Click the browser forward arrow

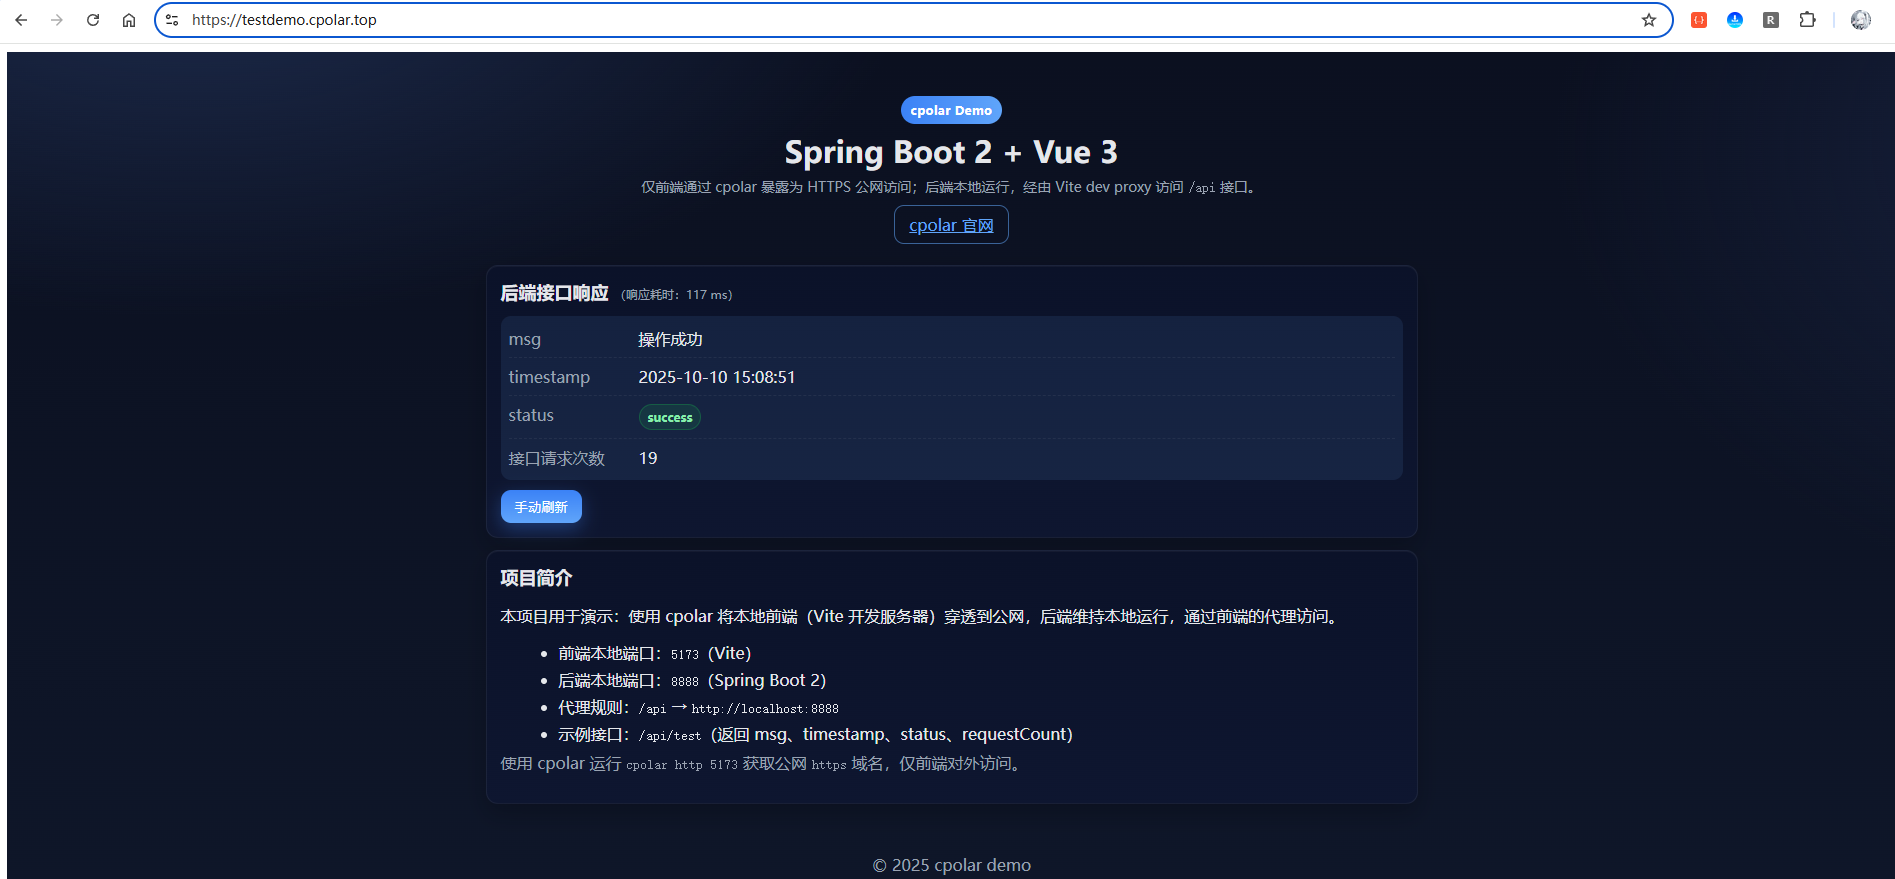[x=57, y=20]
